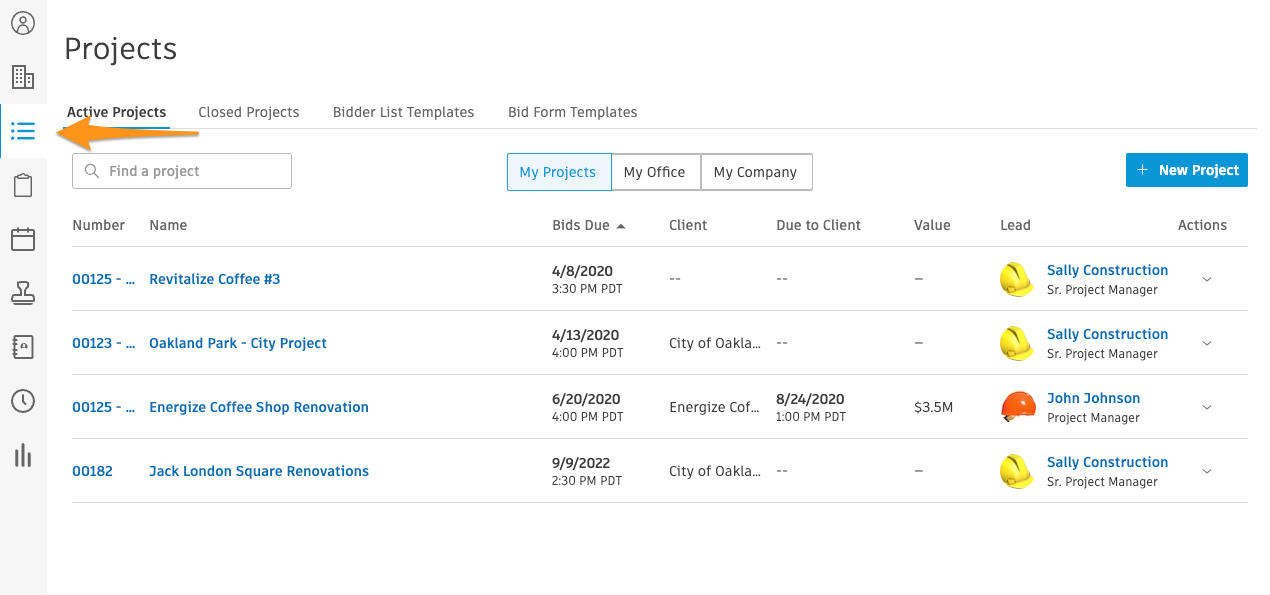1270x595 pixels.
Task: Click the stamp icon in sidebar
Action: click(23, 293)
